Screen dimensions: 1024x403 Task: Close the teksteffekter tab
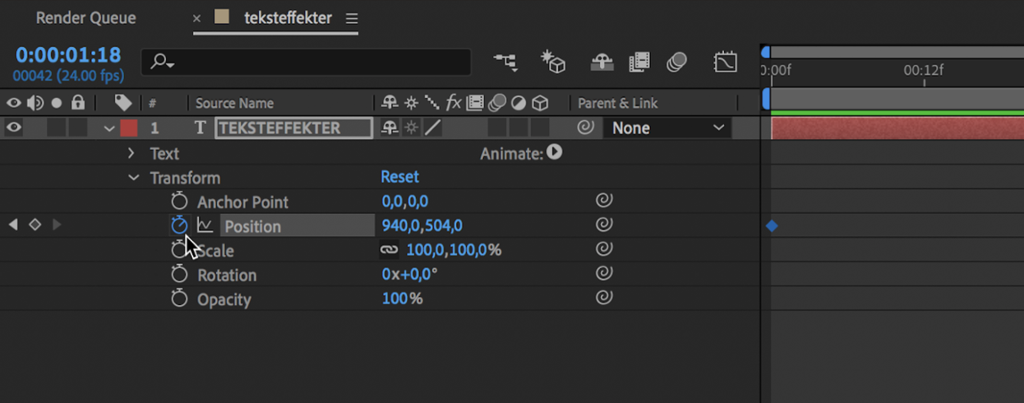(197, 19)
